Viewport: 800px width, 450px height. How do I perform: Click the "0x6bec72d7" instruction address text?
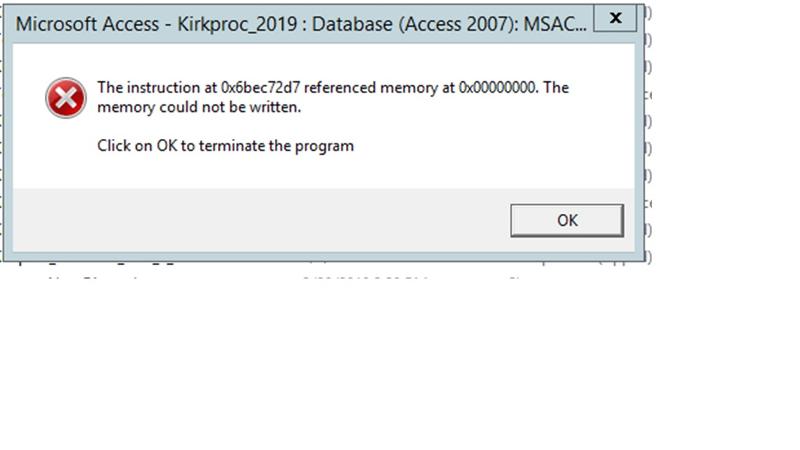260,87
